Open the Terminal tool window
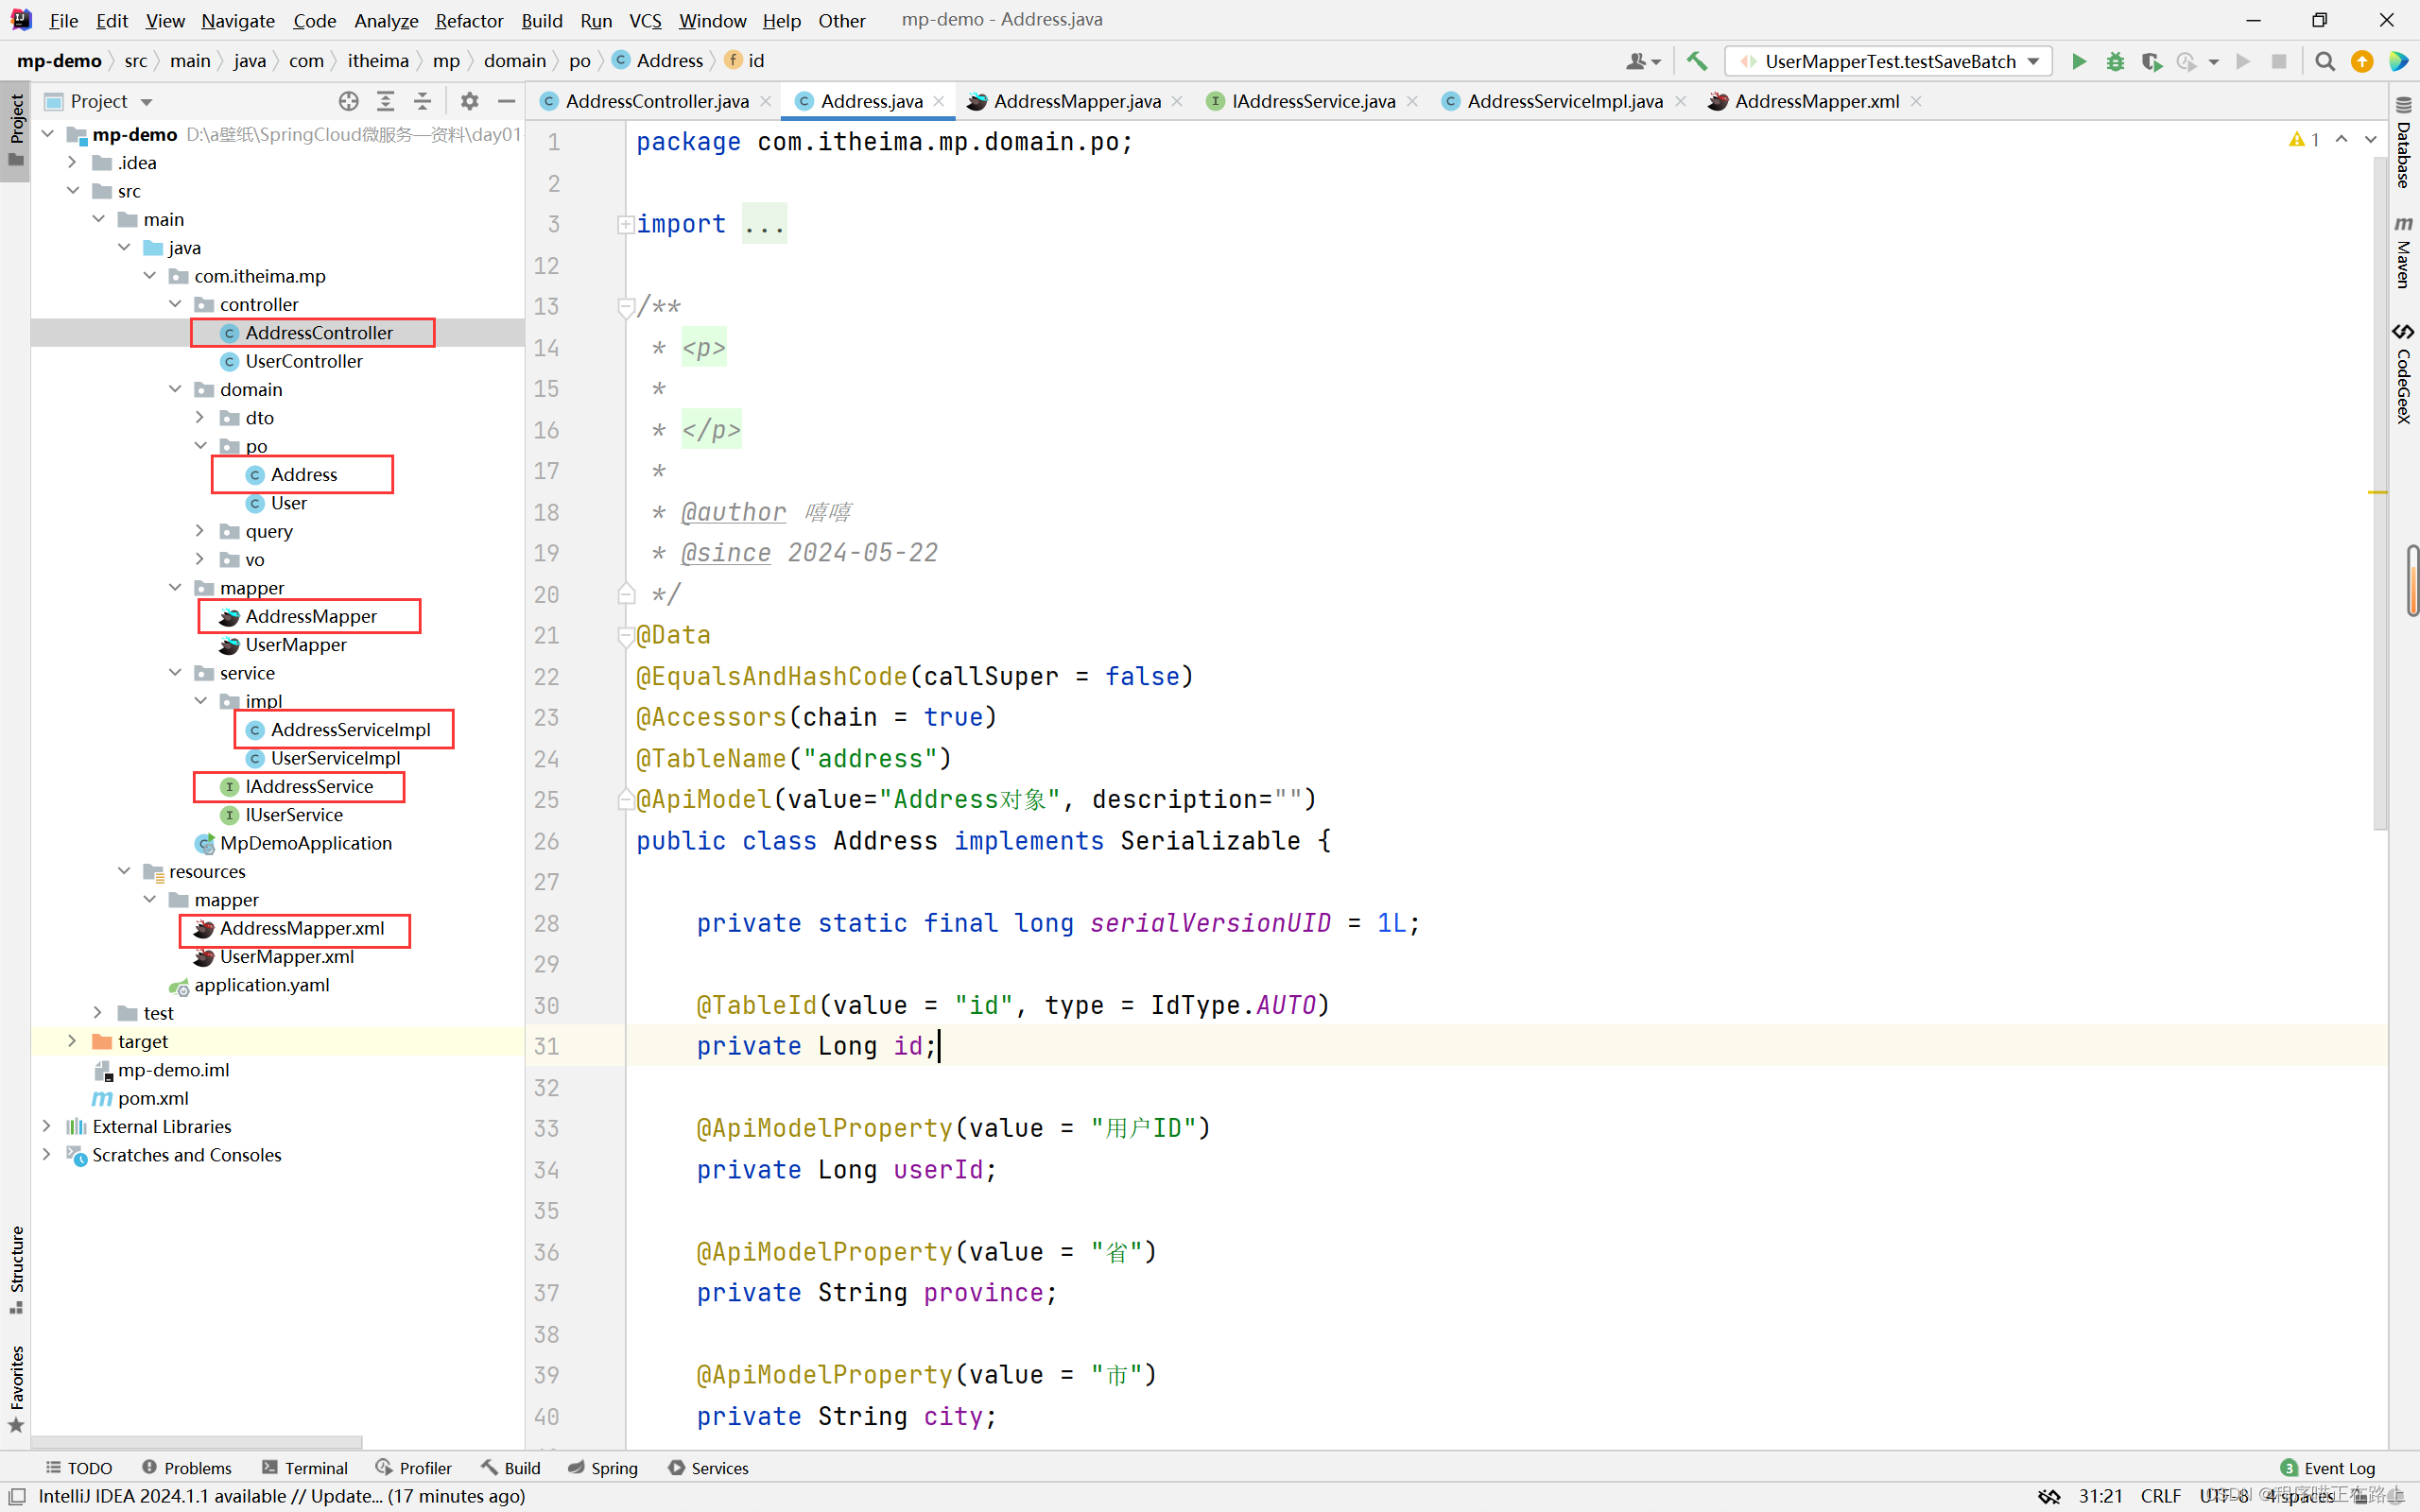Image resolution: width=2420 pixels, height=1512 pixels. (305, 1467)
